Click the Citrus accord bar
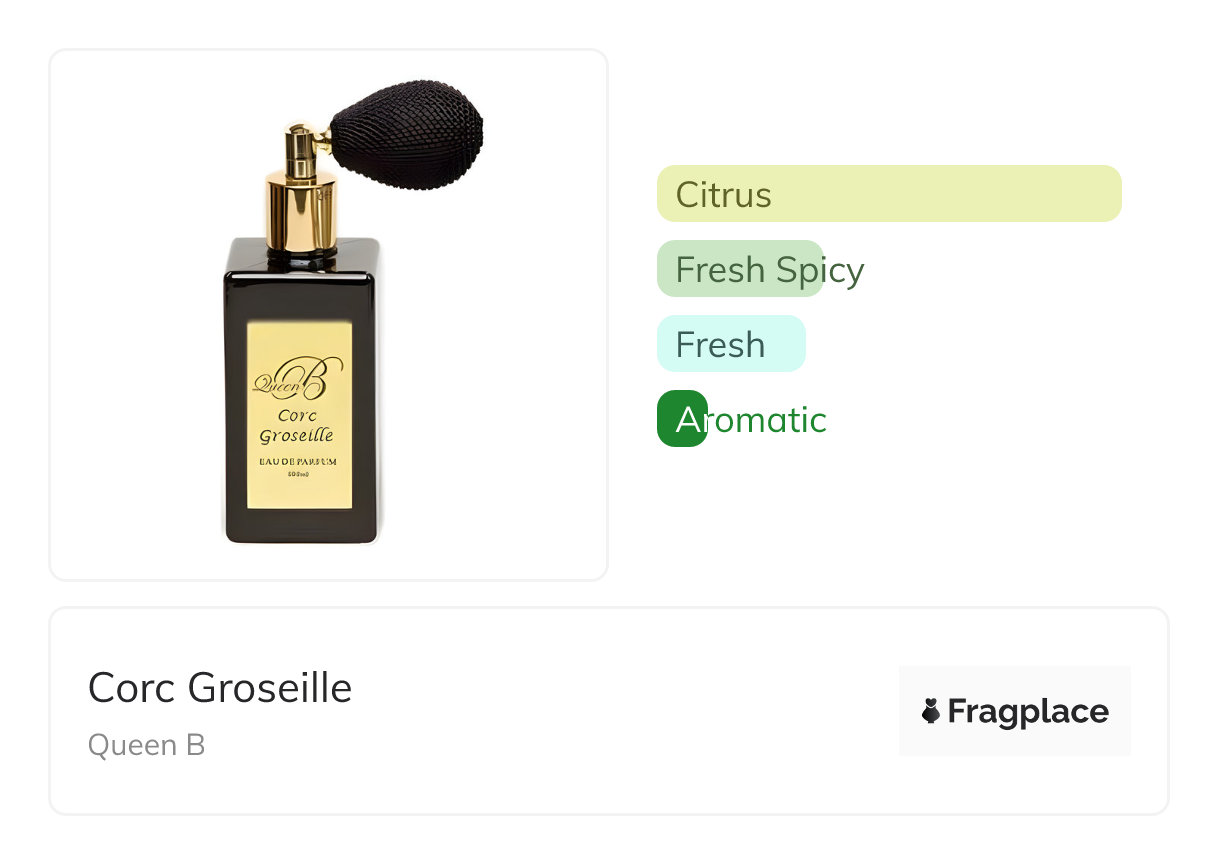The width and height of the screenshot is (1218, 864). (888, 193)
